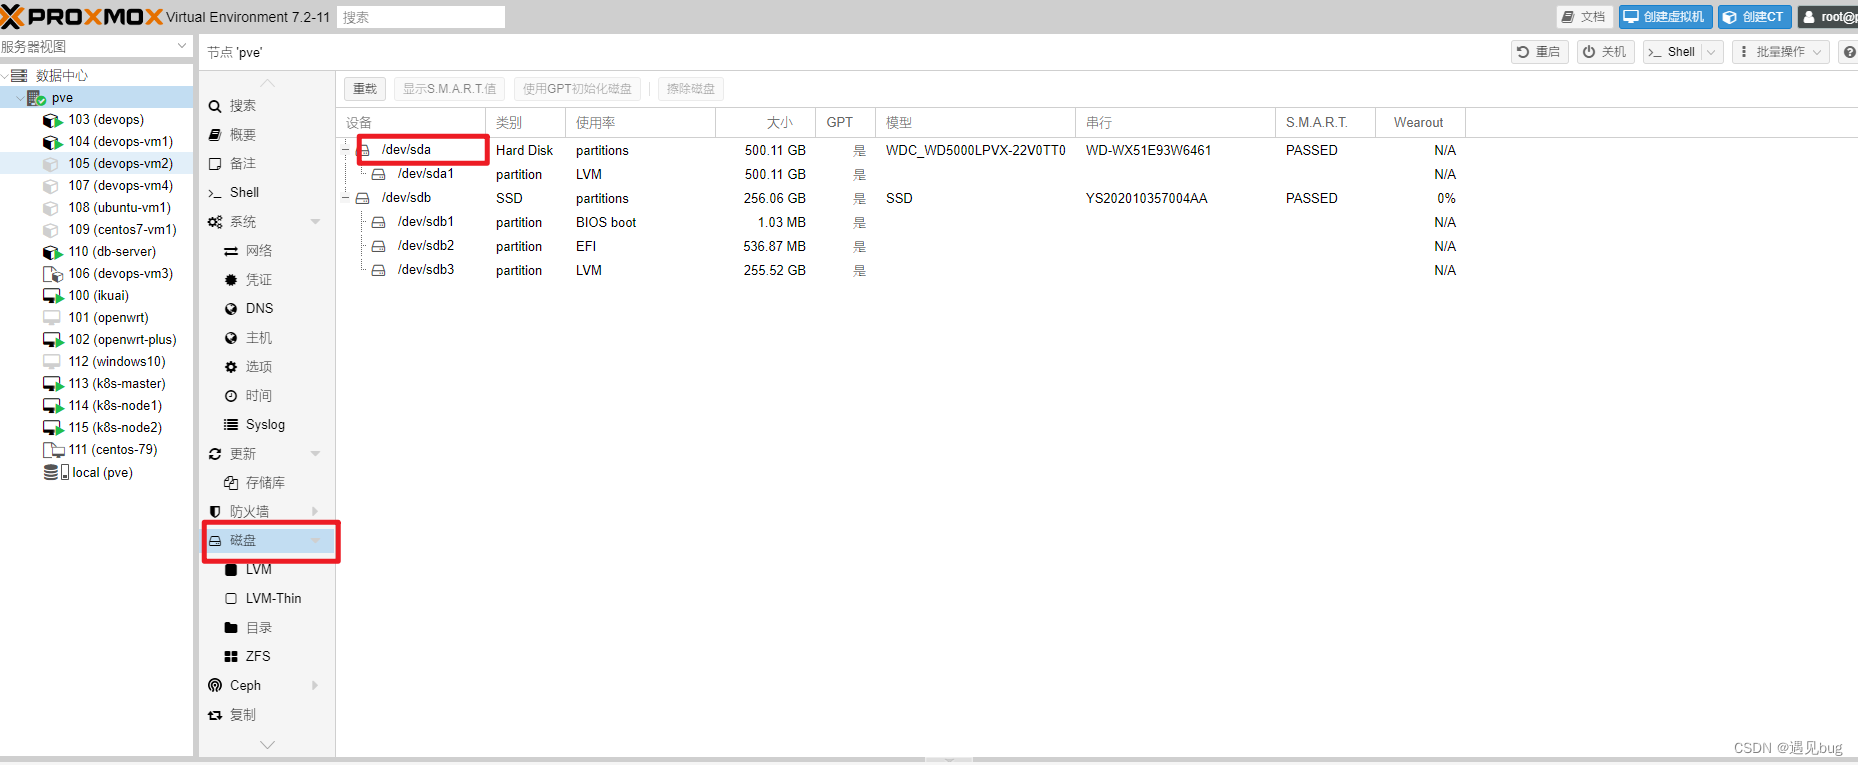
Task: Click the Syslog list icon
Action: point(231,425)
